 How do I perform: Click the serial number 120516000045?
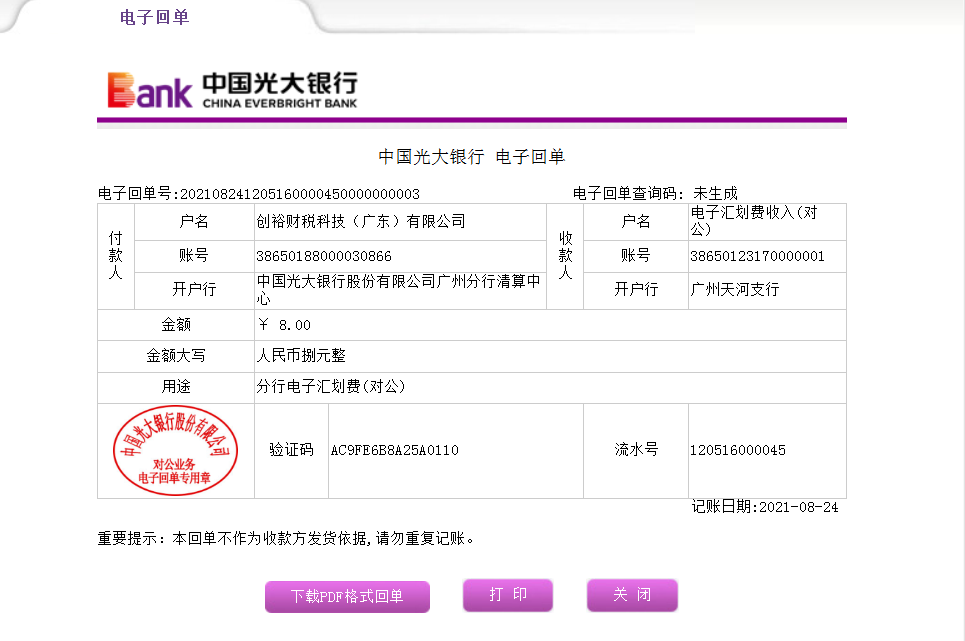(737, 451)
